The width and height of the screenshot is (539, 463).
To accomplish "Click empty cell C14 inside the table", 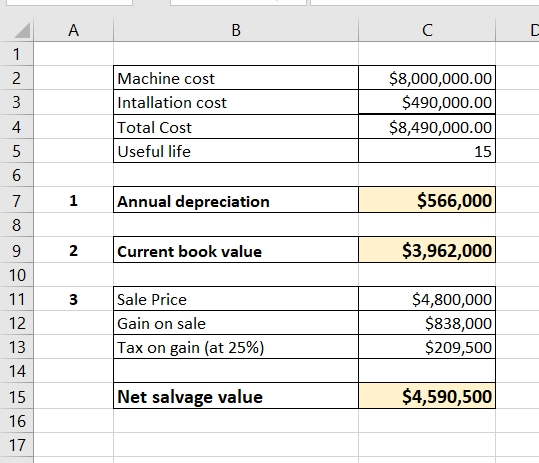I will 427,371.
